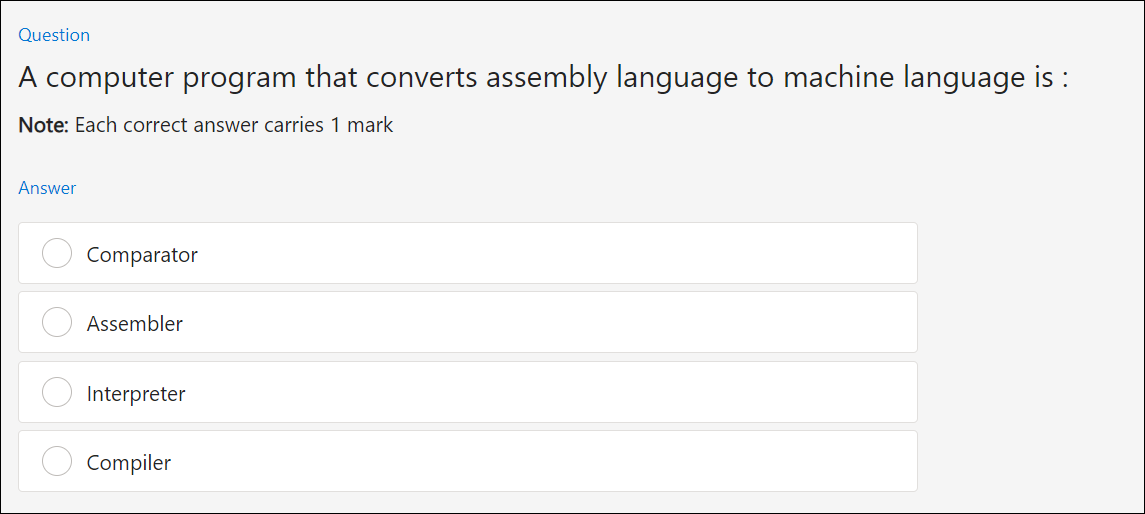Screen dimensions: 1145x514
Task: Click the Interpreter option text
Action: (x=136, y=394)
